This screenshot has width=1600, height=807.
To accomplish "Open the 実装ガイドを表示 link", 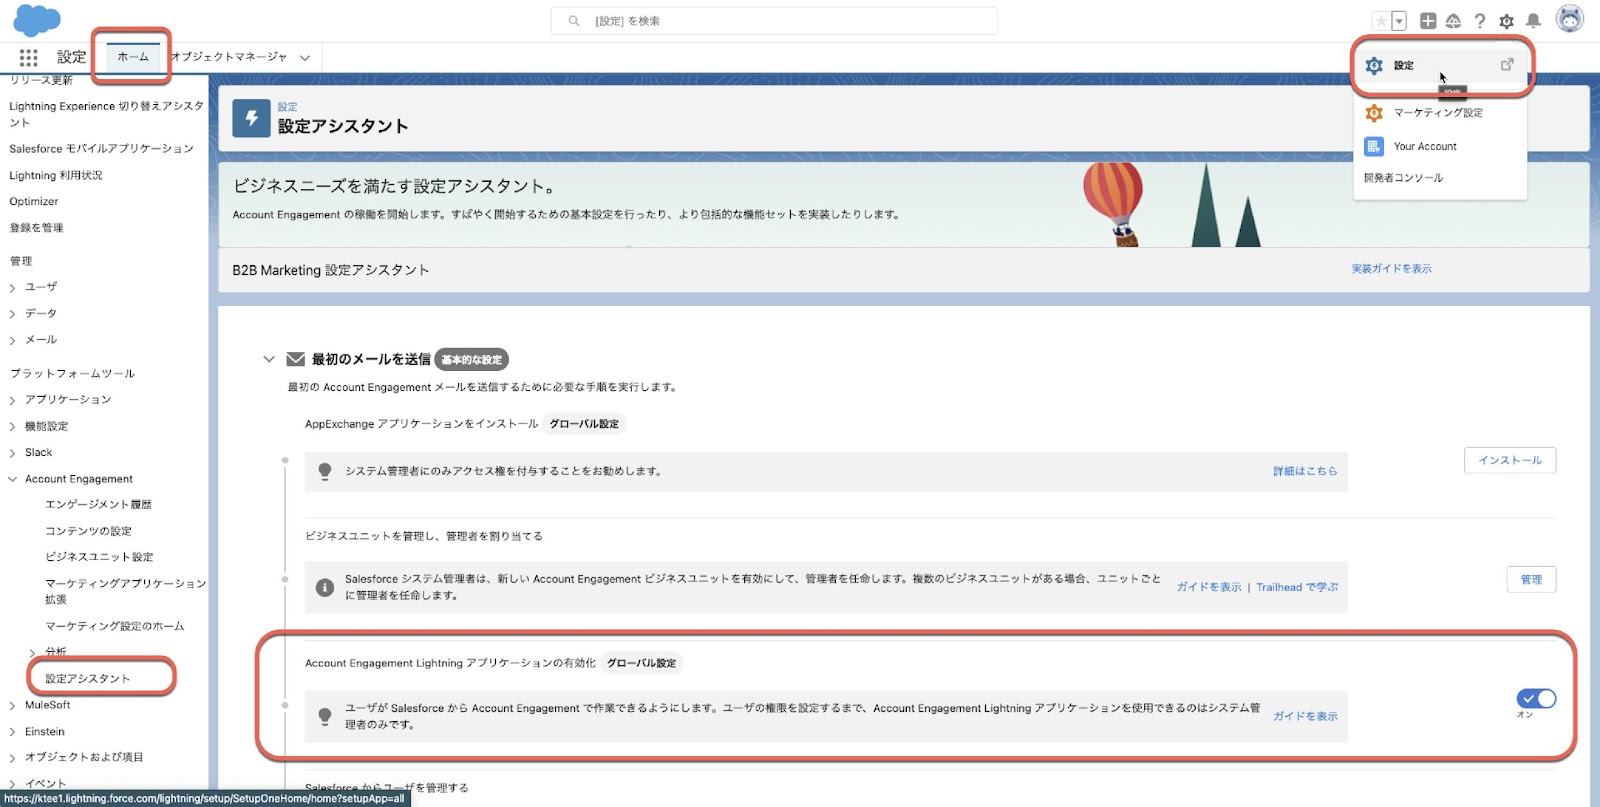I will (x=1391, y=269).
